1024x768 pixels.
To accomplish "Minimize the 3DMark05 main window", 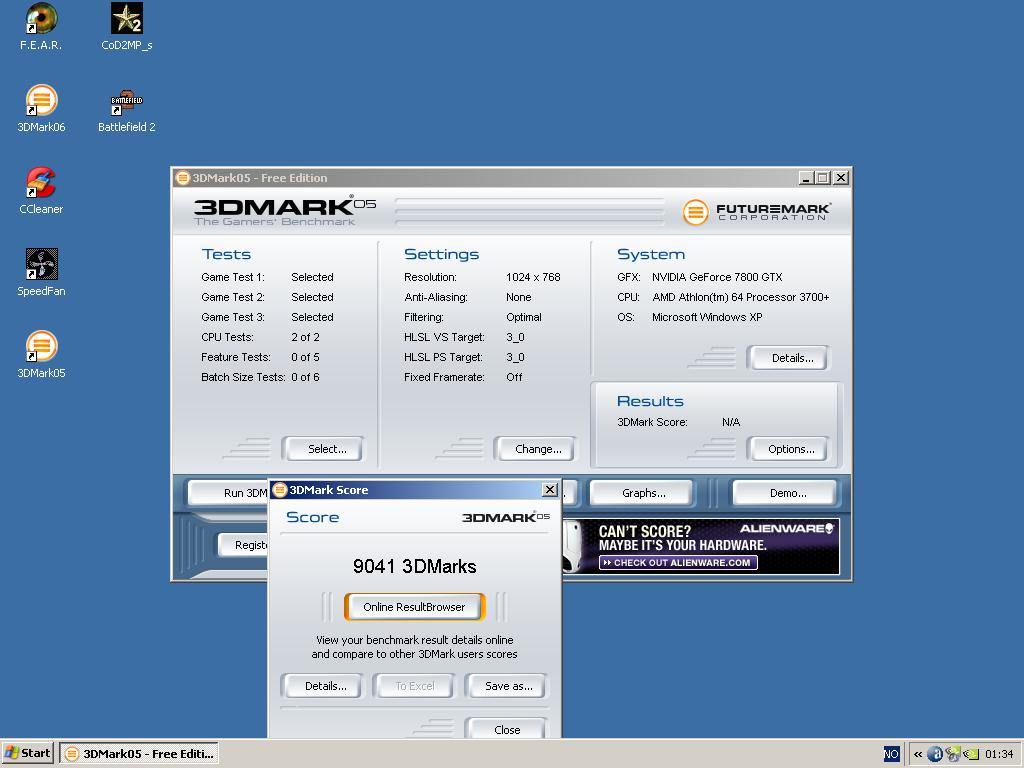I will (807, 178).
